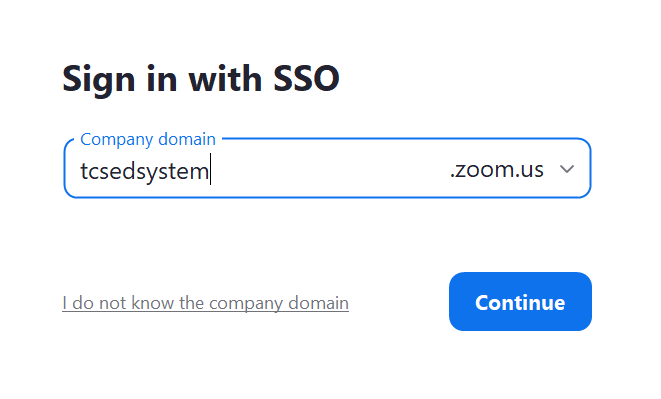The height and width of the screenshot is (399, 661).
Task: Click the word 'domain' in the underlined link
Action: tap(318, 303)
